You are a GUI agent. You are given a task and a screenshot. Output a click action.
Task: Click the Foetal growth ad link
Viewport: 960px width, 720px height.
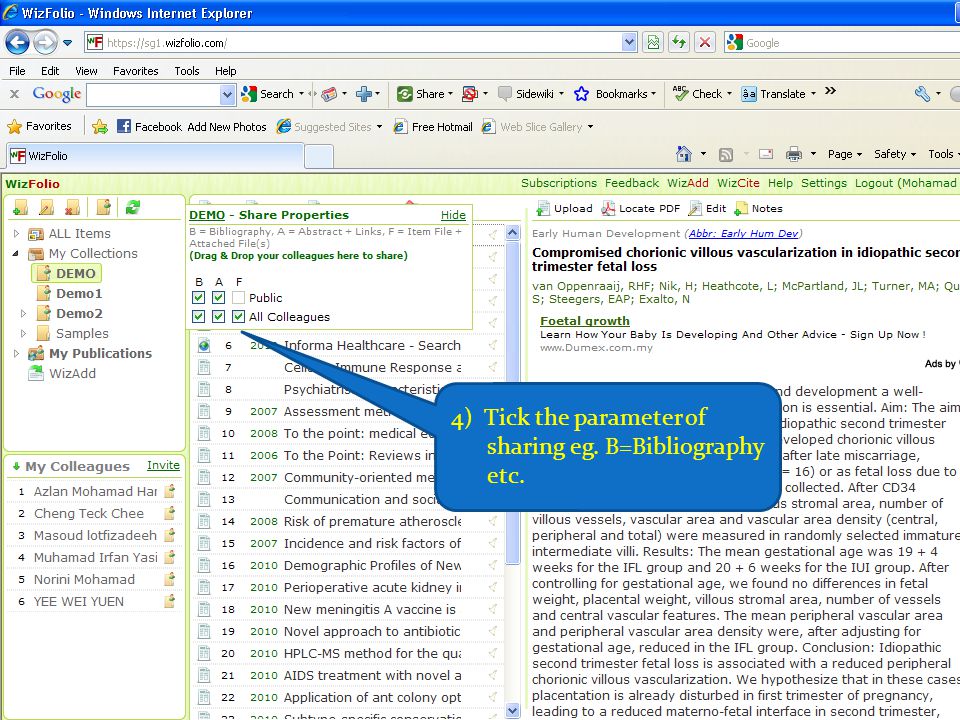[585, 321]
